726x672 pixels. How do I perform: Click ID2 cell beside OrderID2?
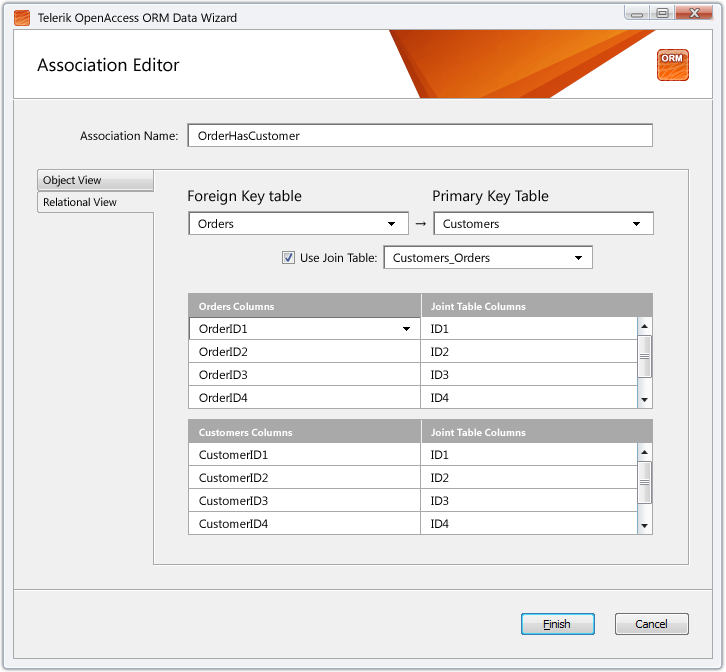529,352
